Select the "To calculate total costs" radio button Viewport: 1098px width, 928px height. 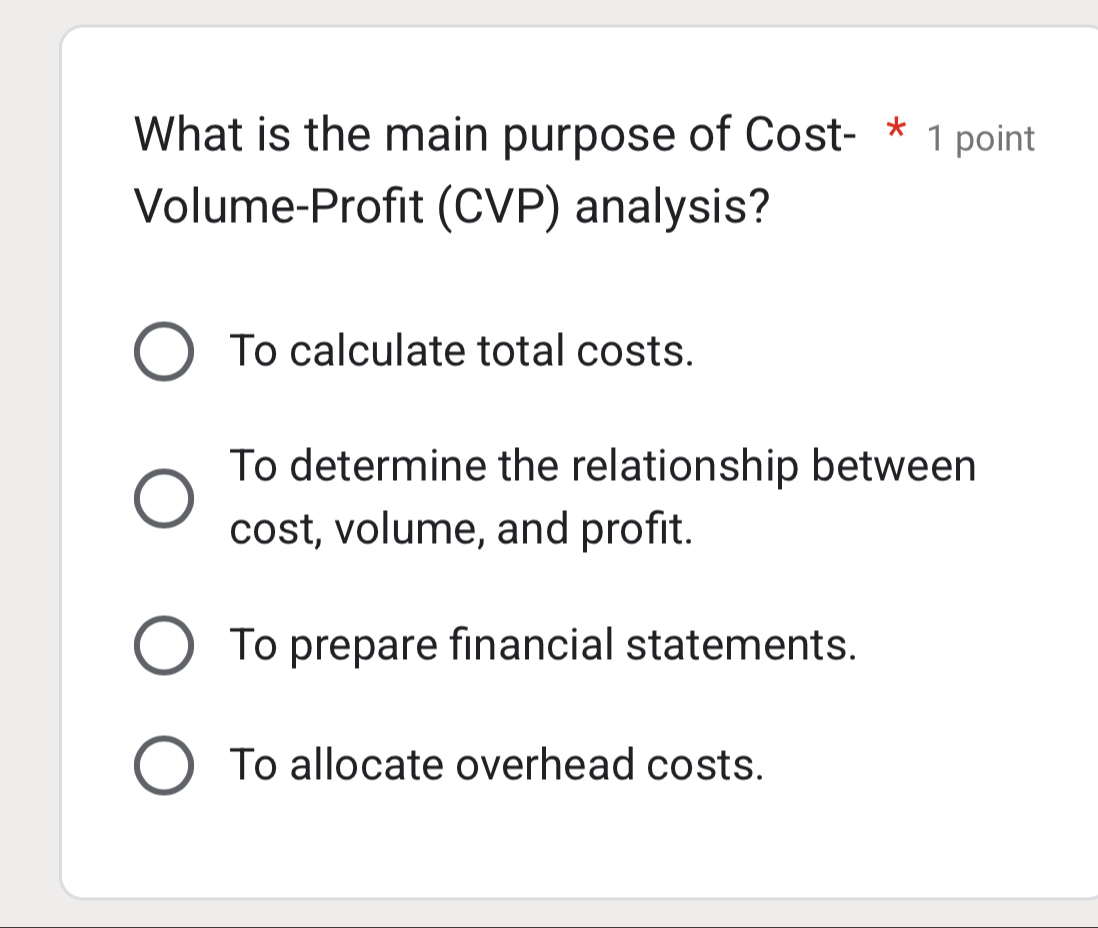pos(164,352)
